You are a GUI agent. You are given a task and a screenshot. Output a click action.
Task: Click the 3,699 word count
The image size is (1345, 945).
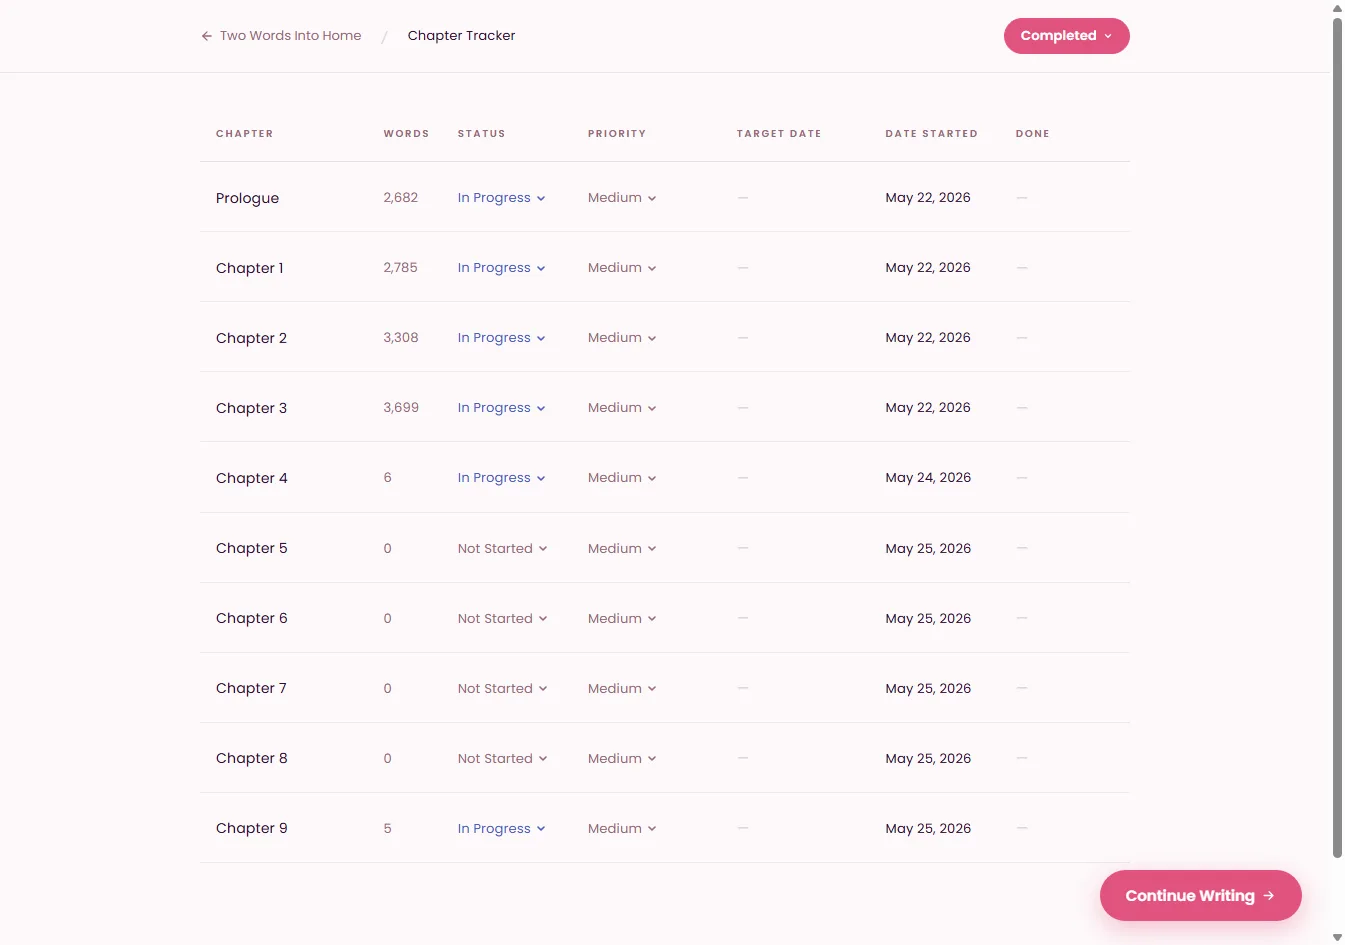tap(401, 408)
